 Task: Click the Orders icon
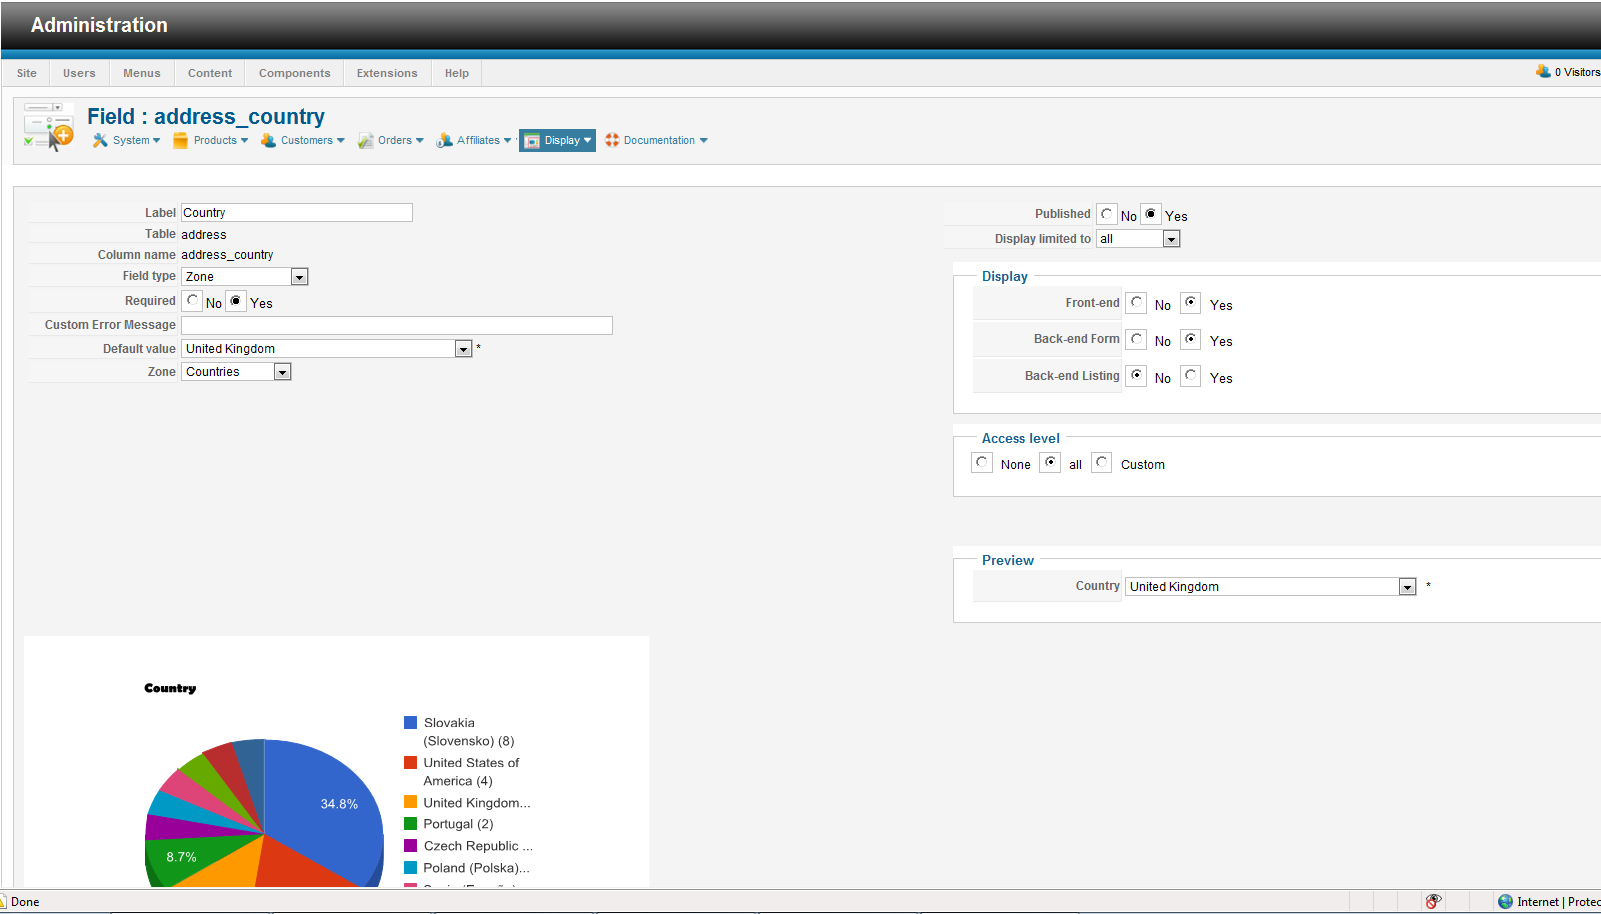pos(366,141)
